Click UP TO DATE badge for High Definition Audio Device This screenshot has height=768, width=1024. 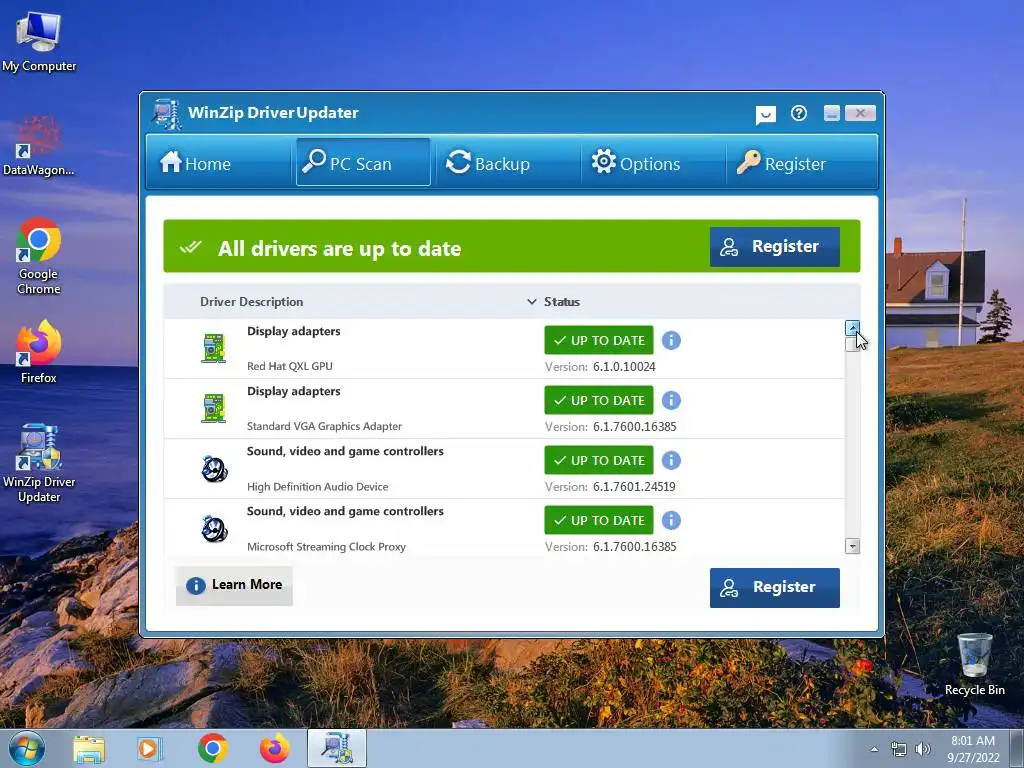[x=599, y=460]
